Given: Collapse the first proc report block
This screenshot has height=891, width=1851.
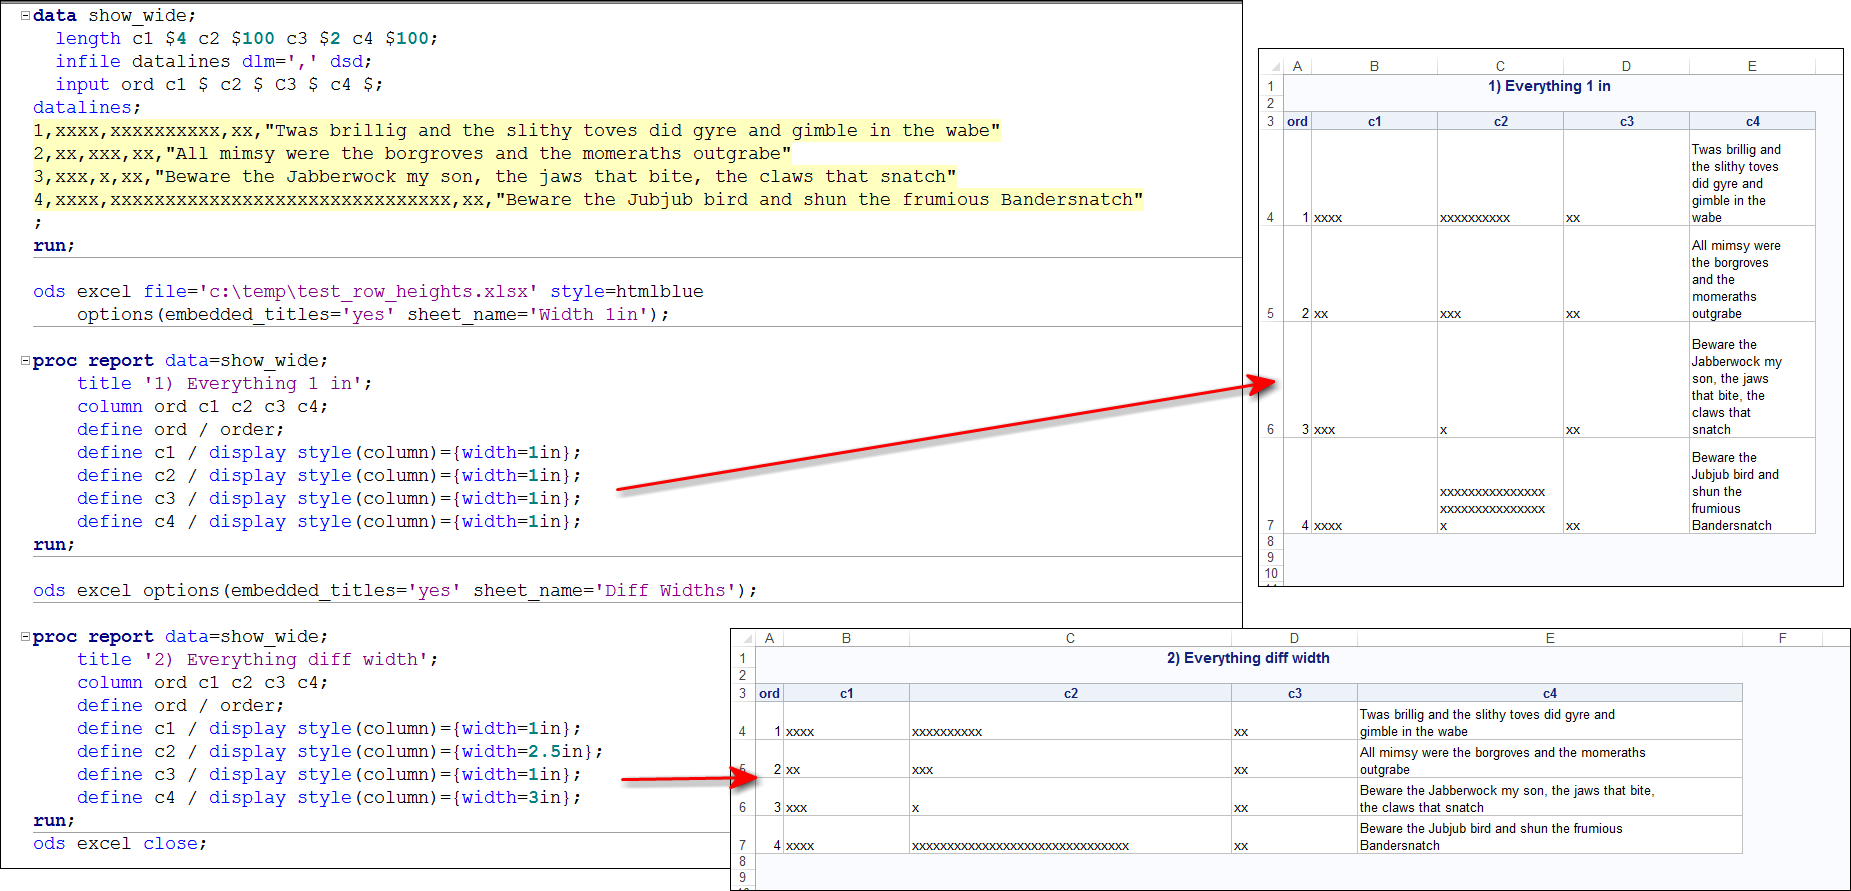Looking at the screenshot, I should coord(25,361).
